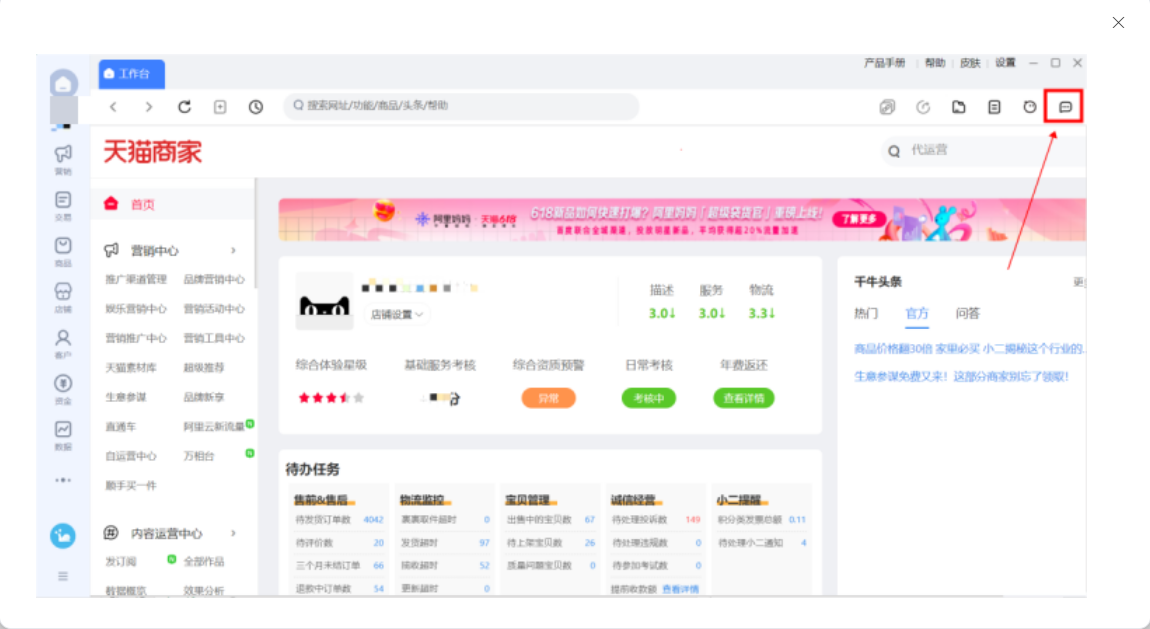
Task: Open 顺手买一件 link
Action: pos(131,485)
